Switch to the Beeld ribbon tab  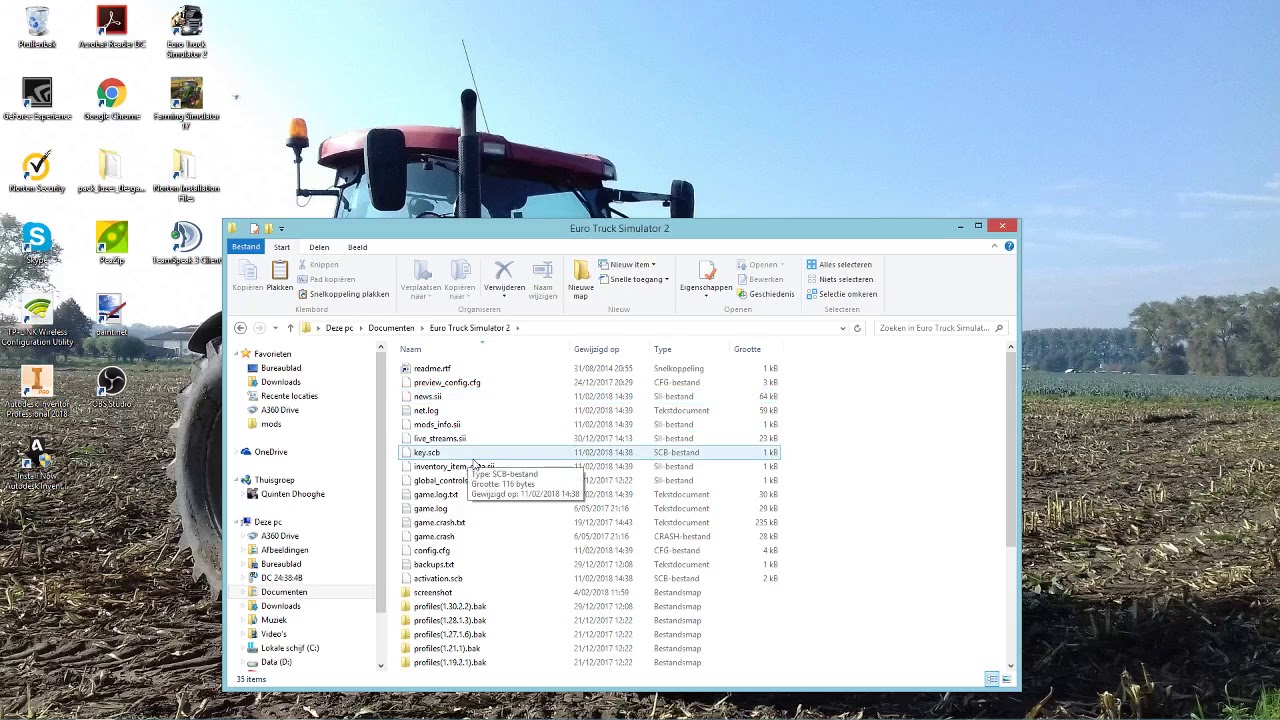(357, 247)
